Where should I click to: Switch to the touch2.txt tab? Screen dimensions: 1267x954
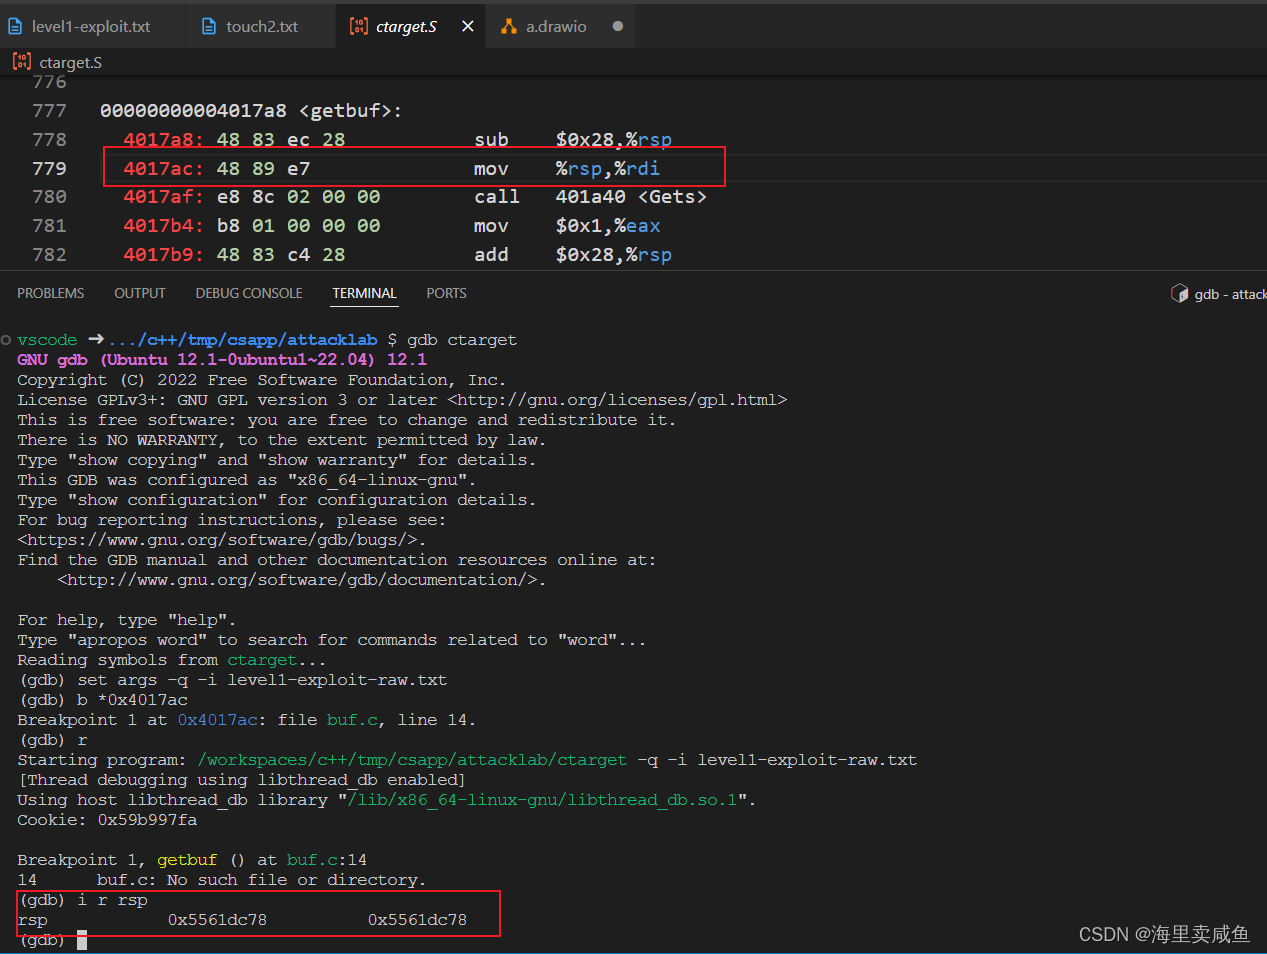point(260,26)
